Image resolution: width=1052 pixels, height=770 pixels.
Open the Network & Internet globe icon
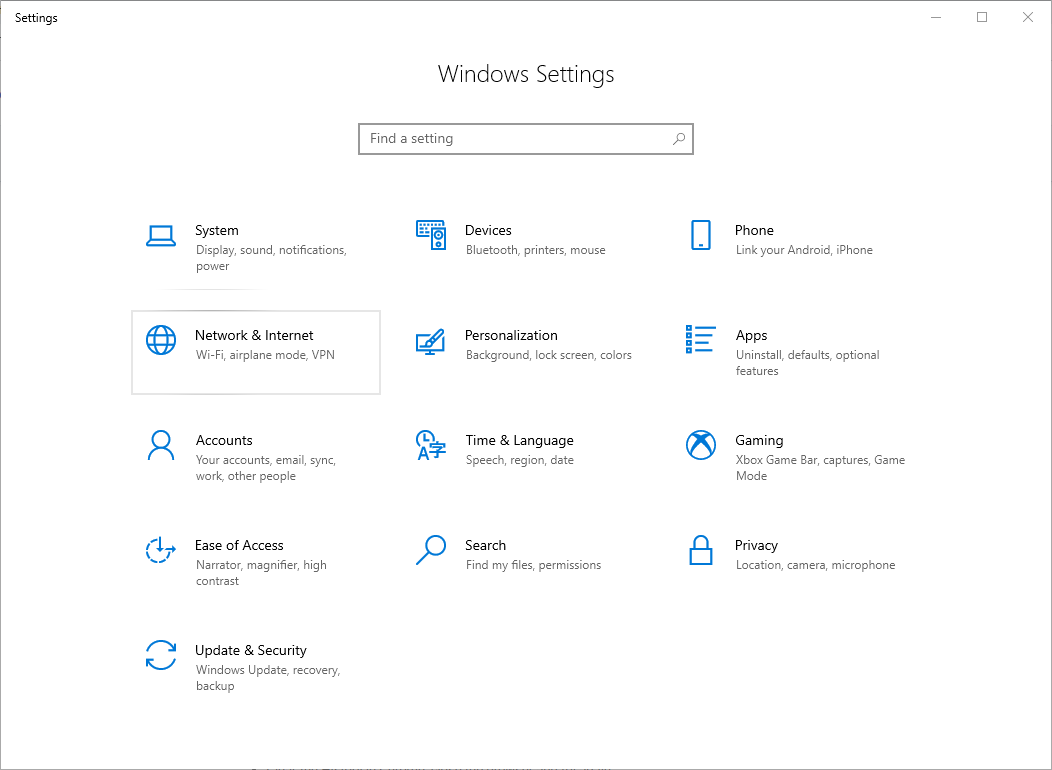pyautogui.click(x=161, y=340)
